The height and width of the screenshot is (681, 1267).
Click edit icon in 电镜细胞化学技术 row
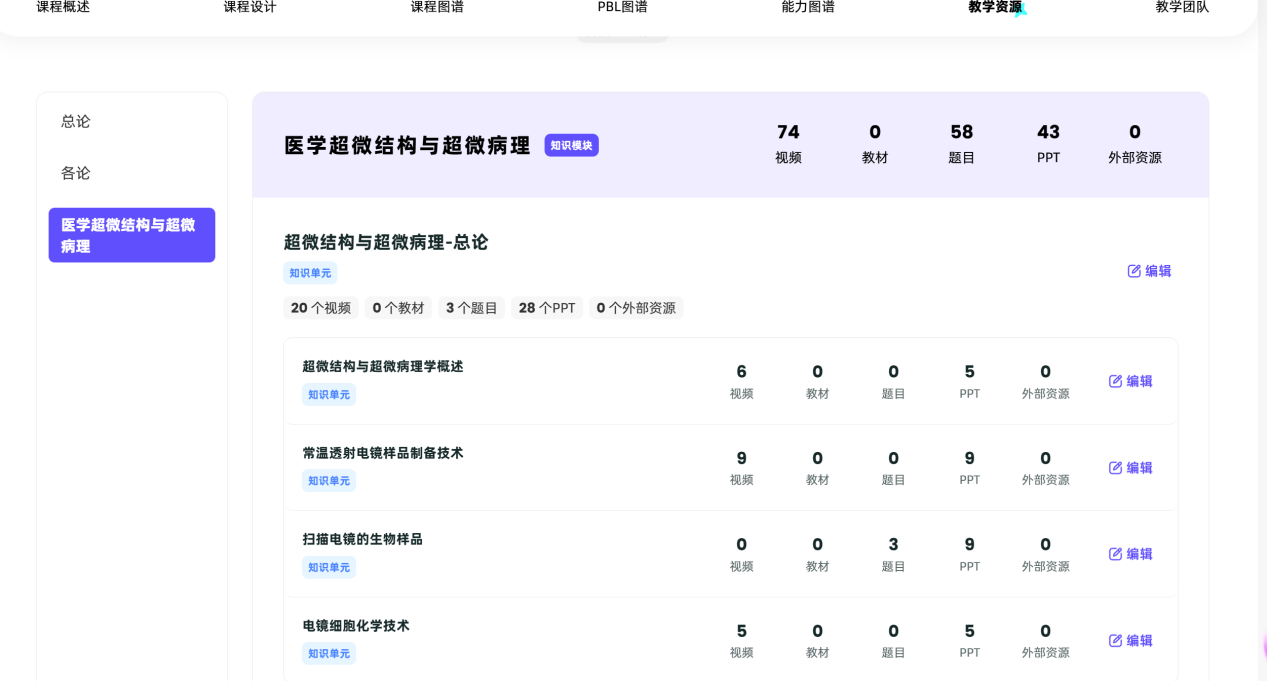1116,641
